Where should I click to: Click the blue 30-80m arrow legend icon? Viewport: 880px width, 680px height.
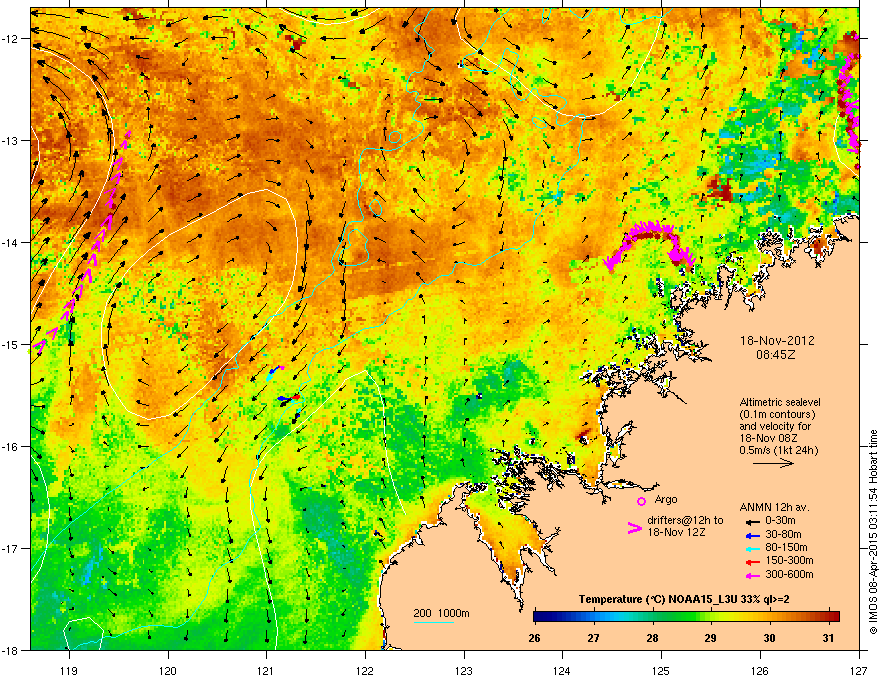point(752,535)
